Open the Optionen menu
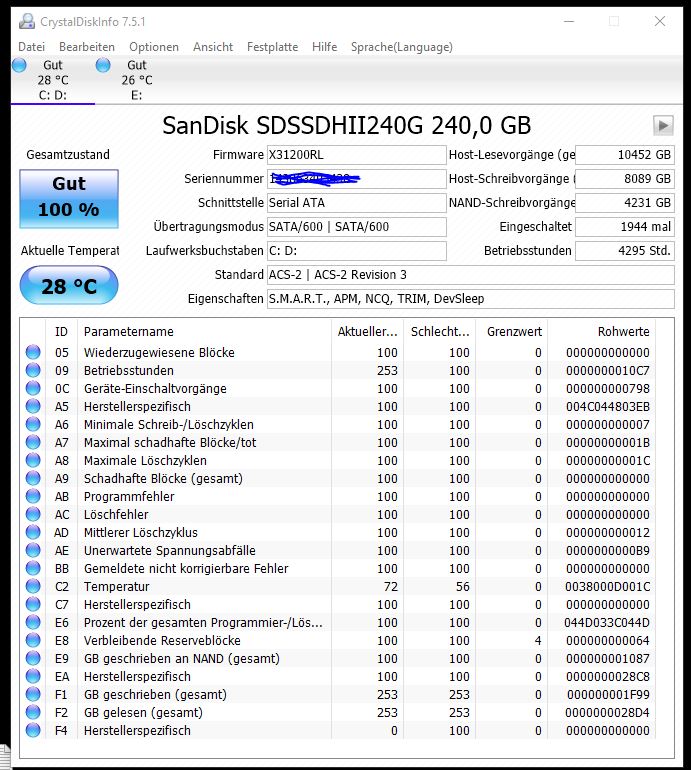Screen dimensions: 691x770 [154, 47]
